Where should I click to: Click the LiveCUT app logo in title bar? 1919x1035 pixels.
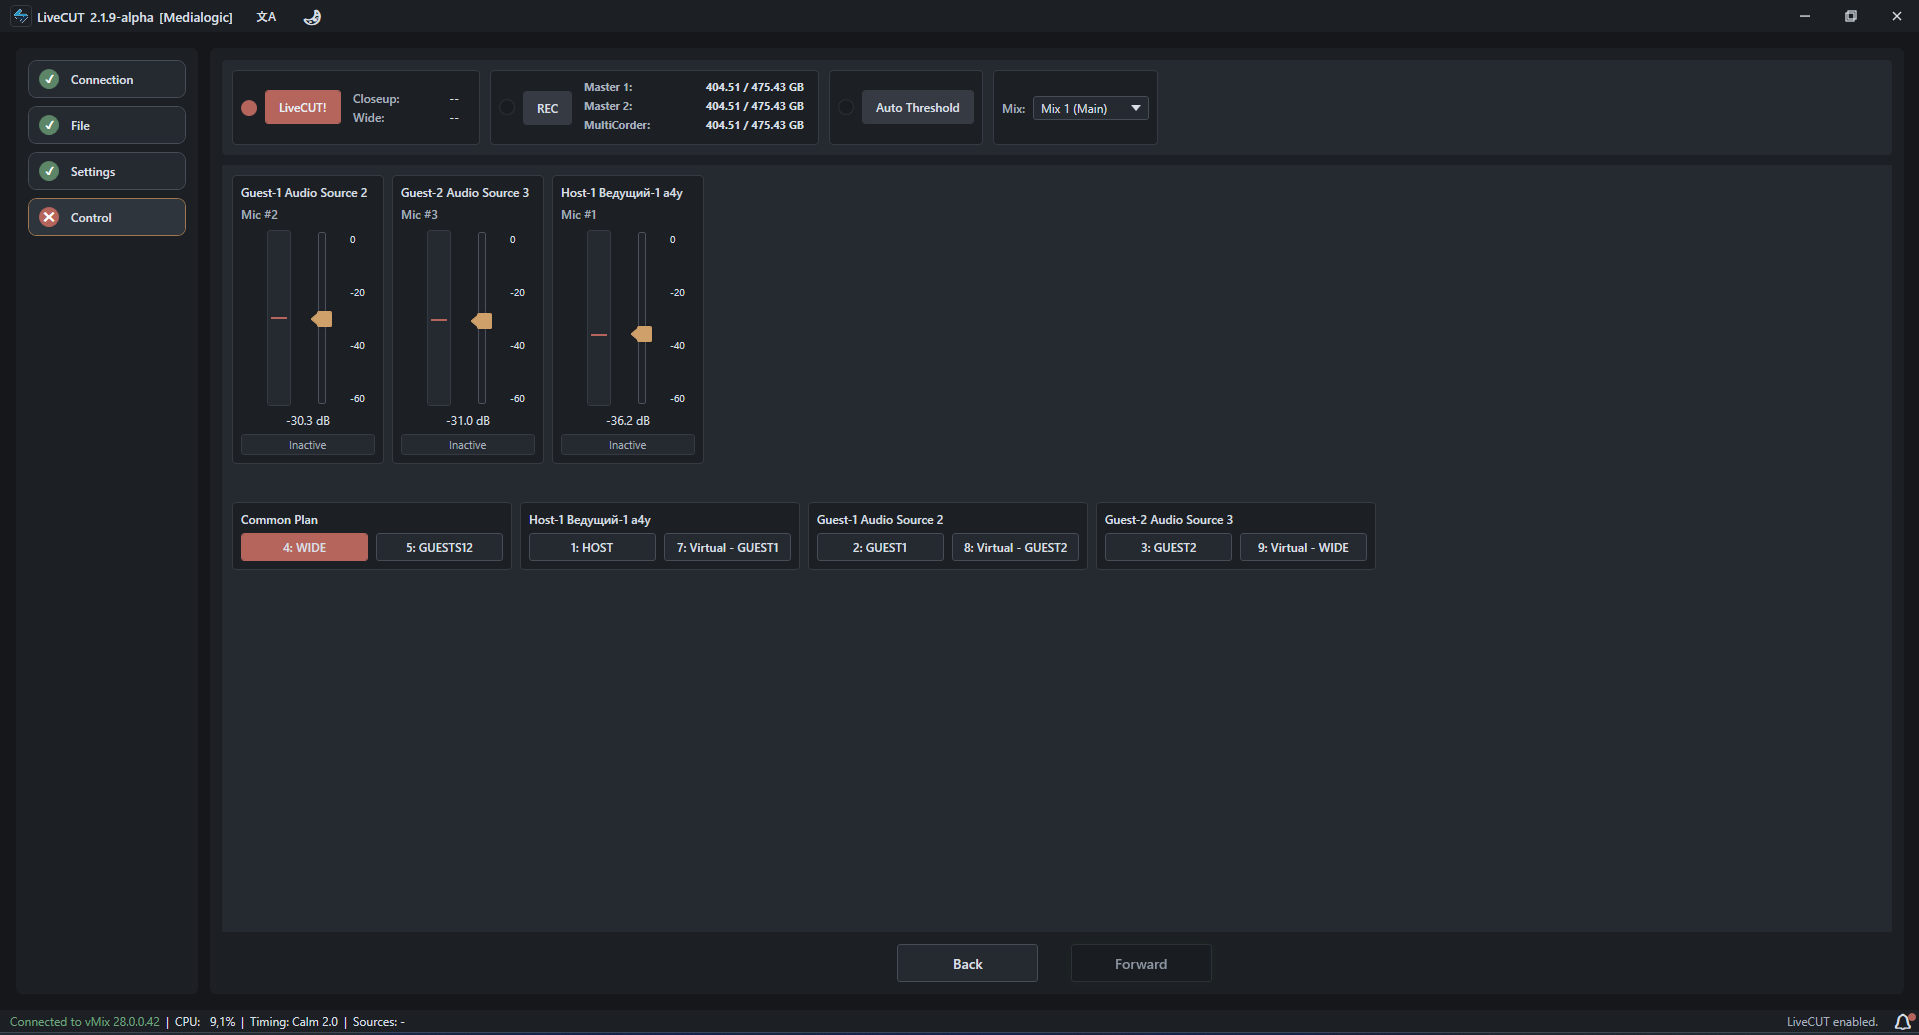click(20, 17)
